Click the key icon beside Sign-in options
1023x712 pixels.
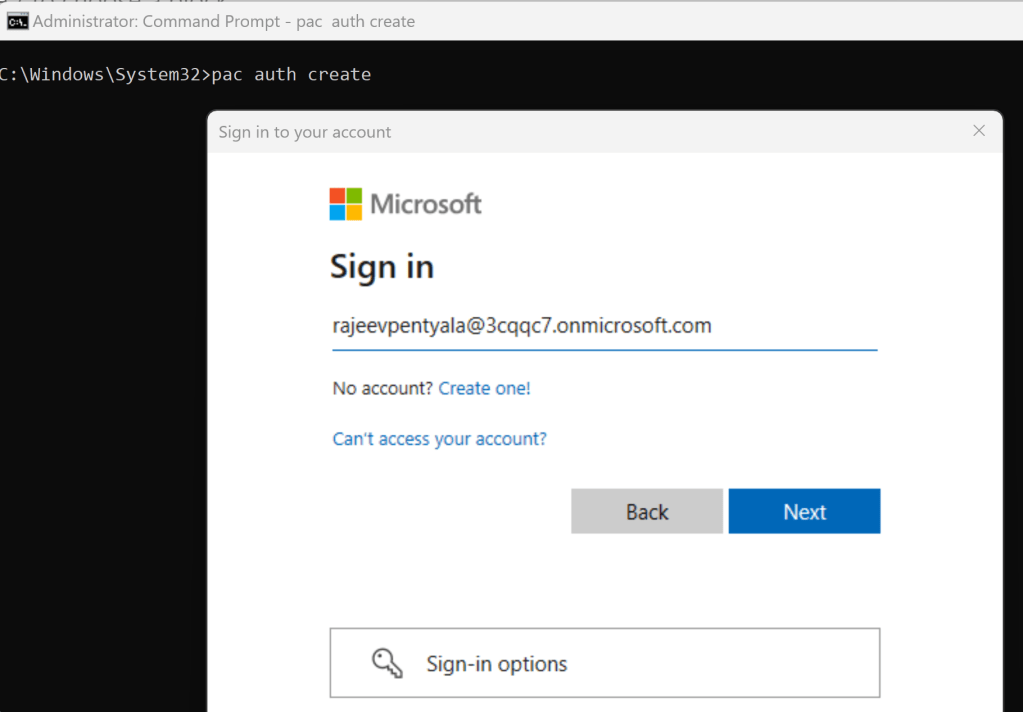click(387, 663)
